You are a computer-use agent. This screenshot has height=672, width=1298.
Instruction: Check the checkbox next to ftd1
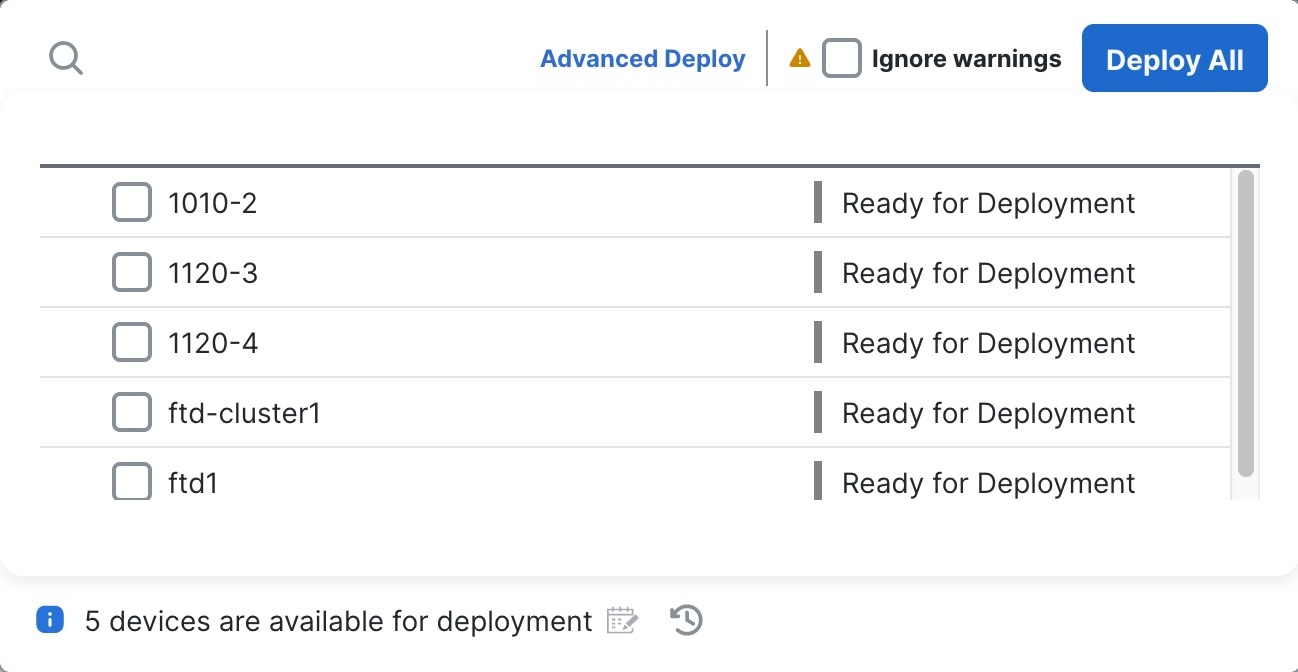[x=131, y=482]
